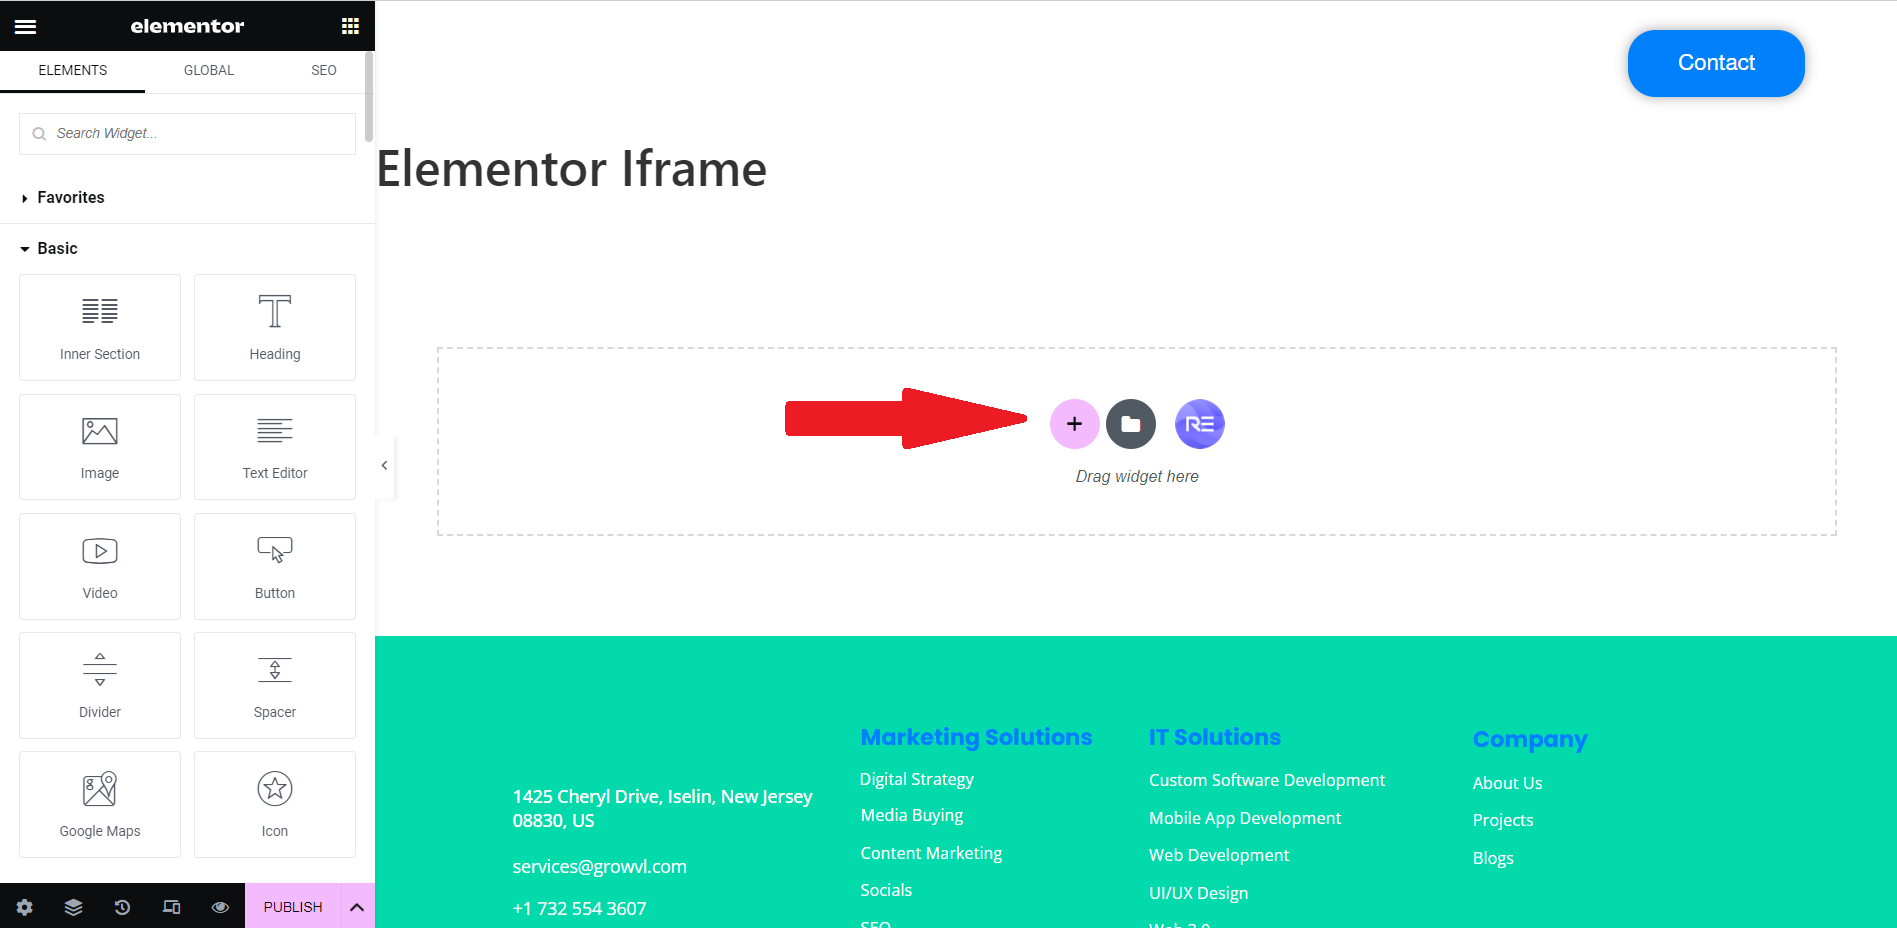This screenshot has height=928, width=1897.
Task: Open the hamburger menu in the panel header
Action: coord(25,25)
